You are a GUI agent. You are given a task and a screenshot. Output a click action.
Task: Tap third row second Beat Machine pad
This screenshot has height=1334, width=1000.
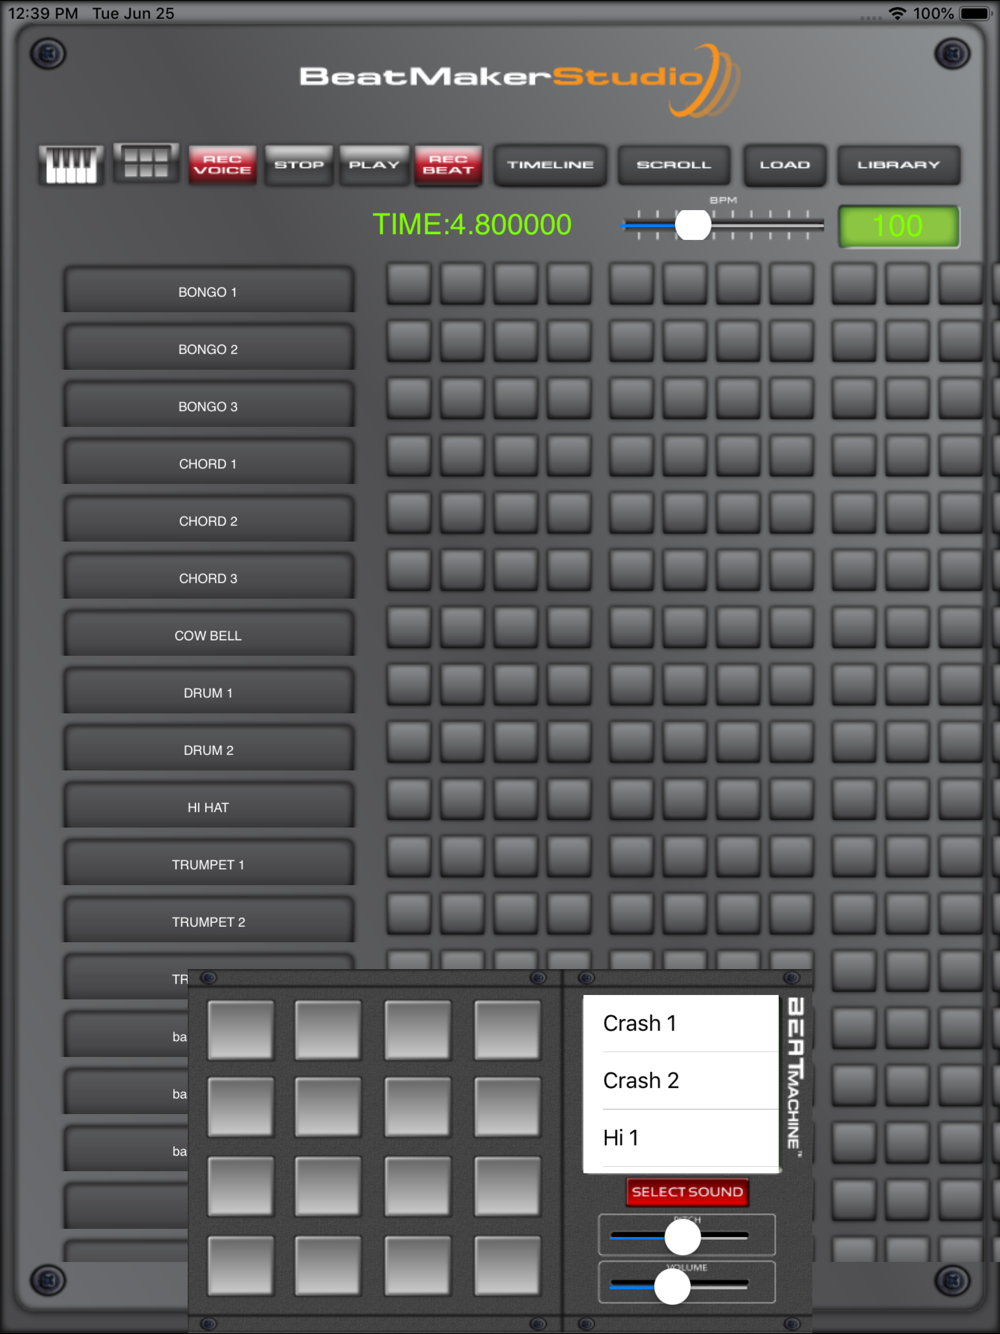pyautogui.click(x=328, y=1186)
